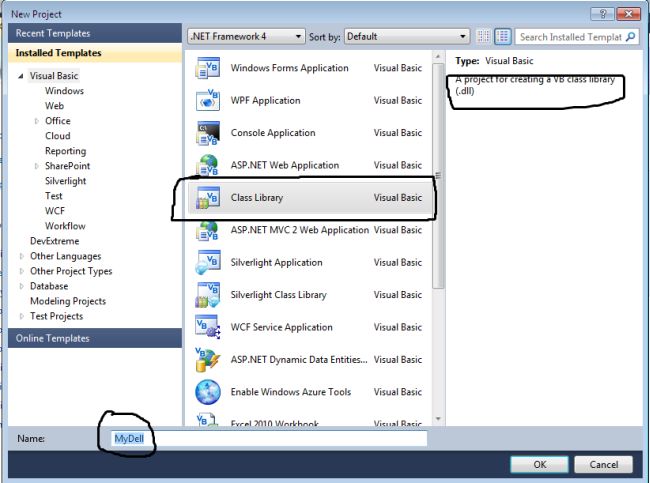Image resolution: width=650 pixels, height=483 pixels.
Task: Select the Cloud category
Action: coord(58,136)
